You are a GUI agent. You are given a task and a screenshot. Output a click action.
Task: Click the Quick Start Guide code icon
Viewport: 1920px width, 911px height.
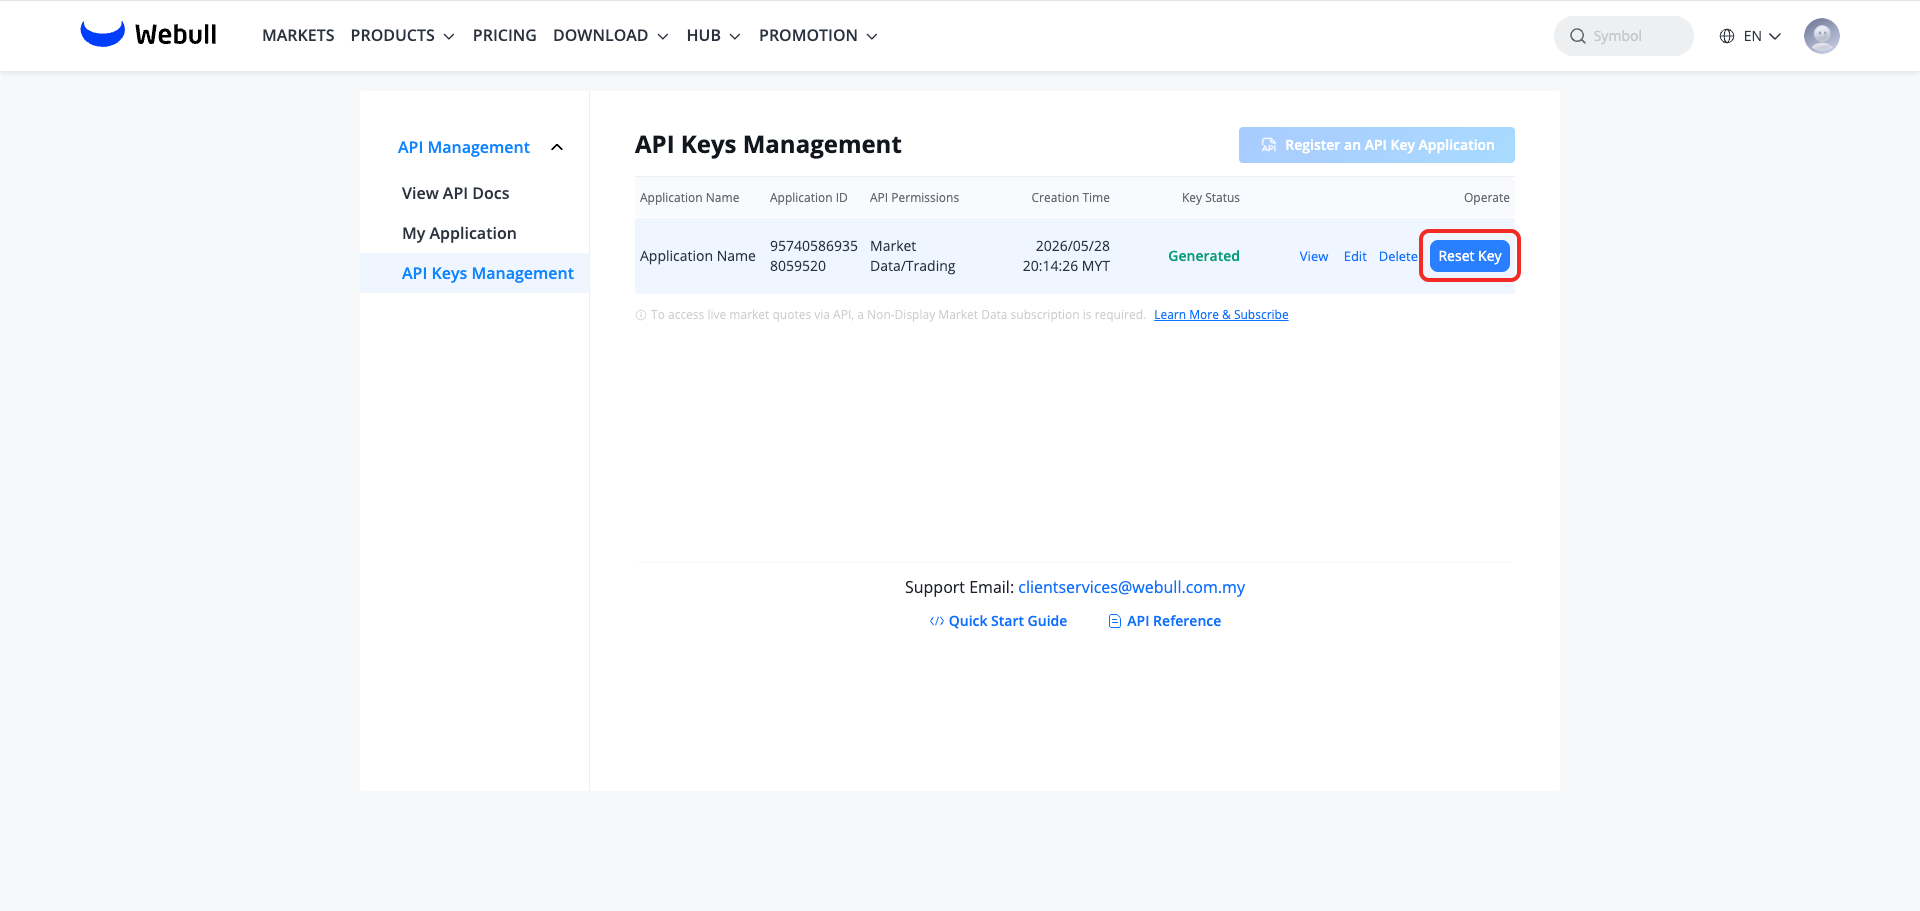tap(937, 621)
